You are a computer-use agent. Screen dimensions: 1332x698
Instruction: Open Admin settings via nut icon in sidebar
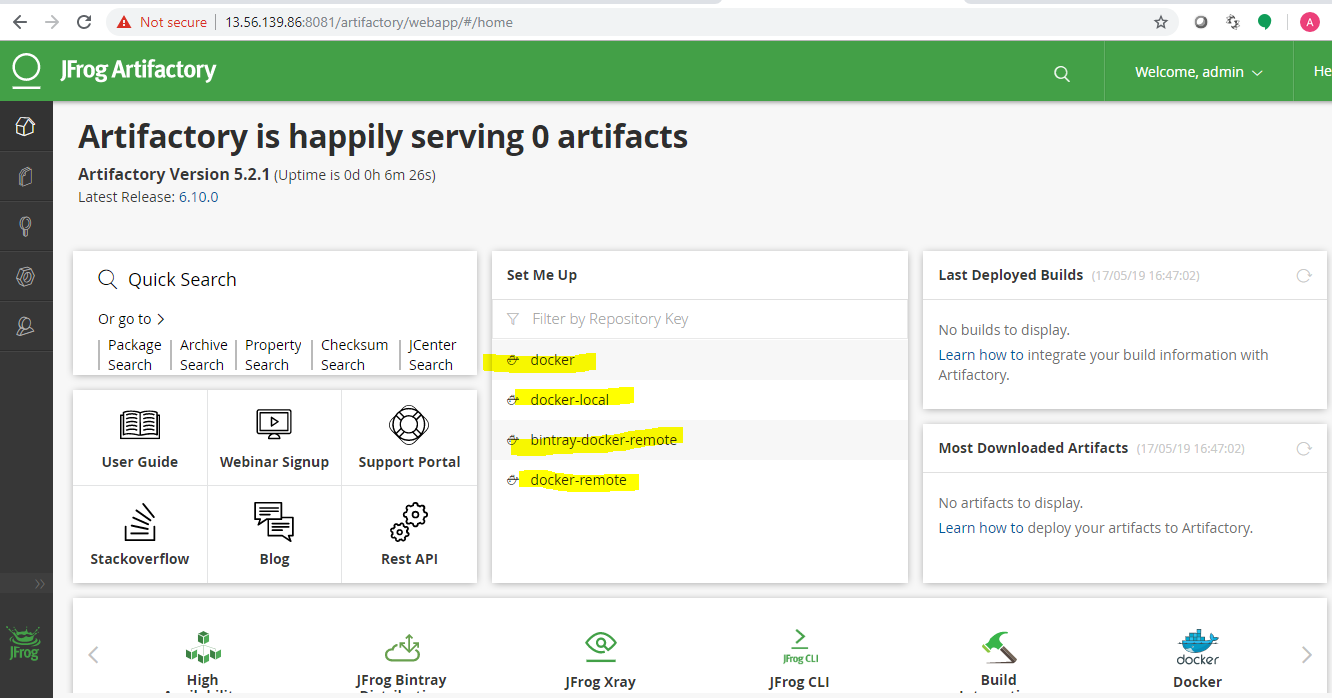pos(26,275)
